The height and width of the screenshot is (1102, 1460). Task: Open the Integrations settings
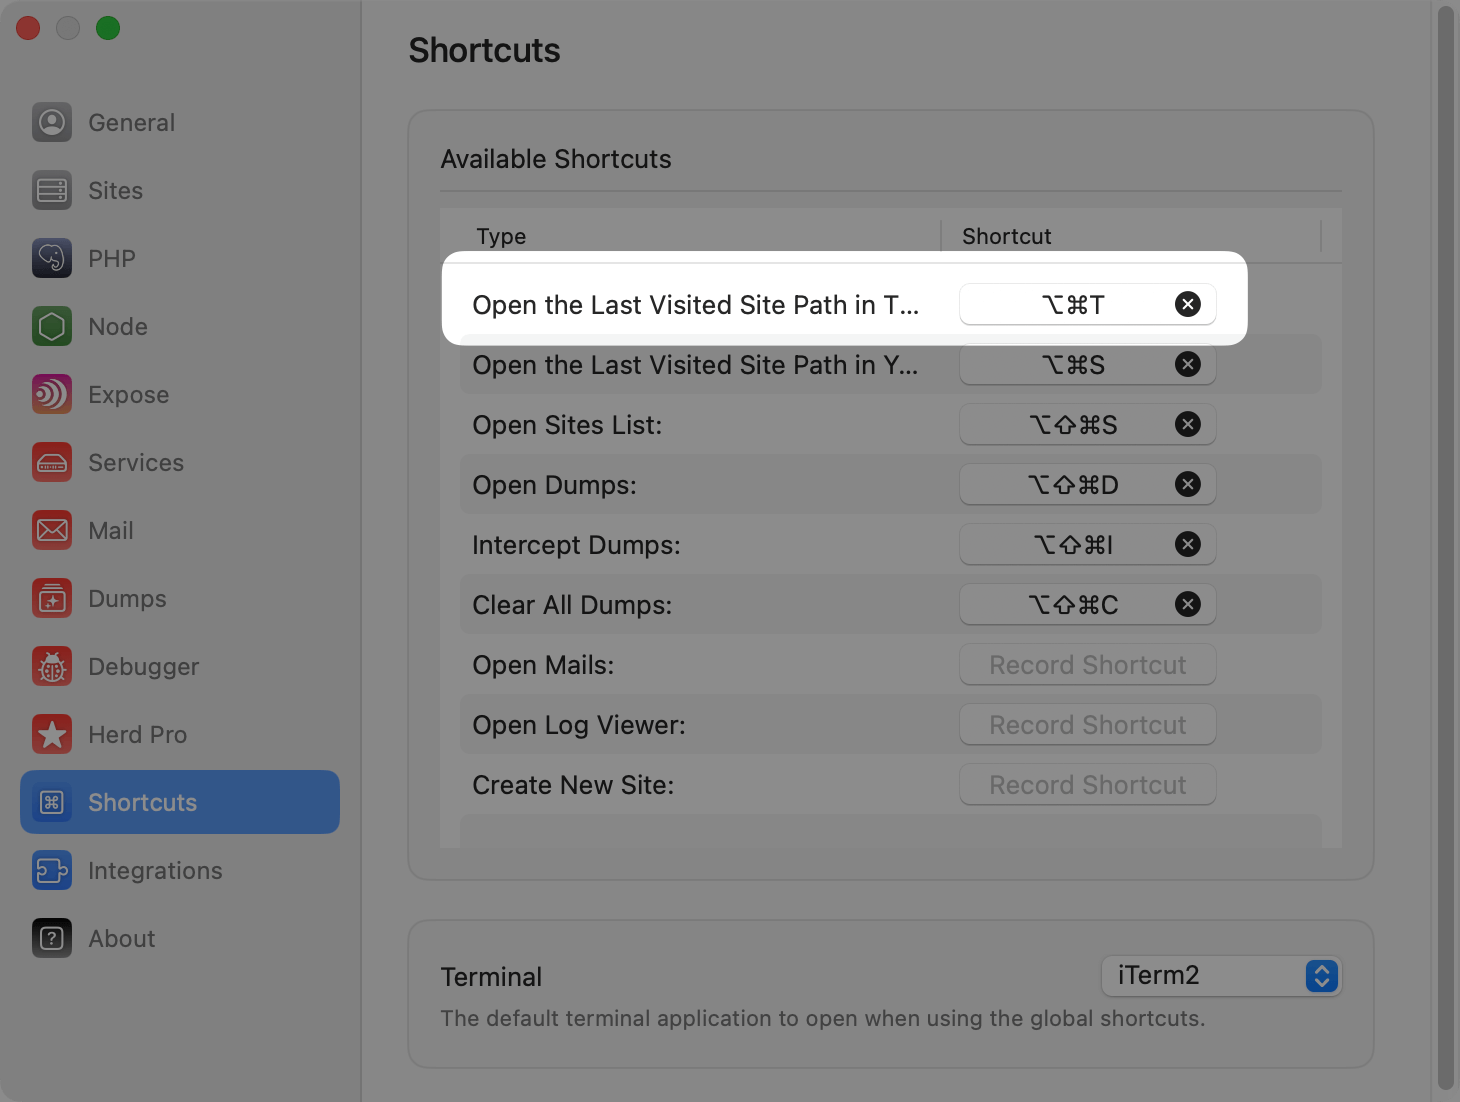pos(155,870)
